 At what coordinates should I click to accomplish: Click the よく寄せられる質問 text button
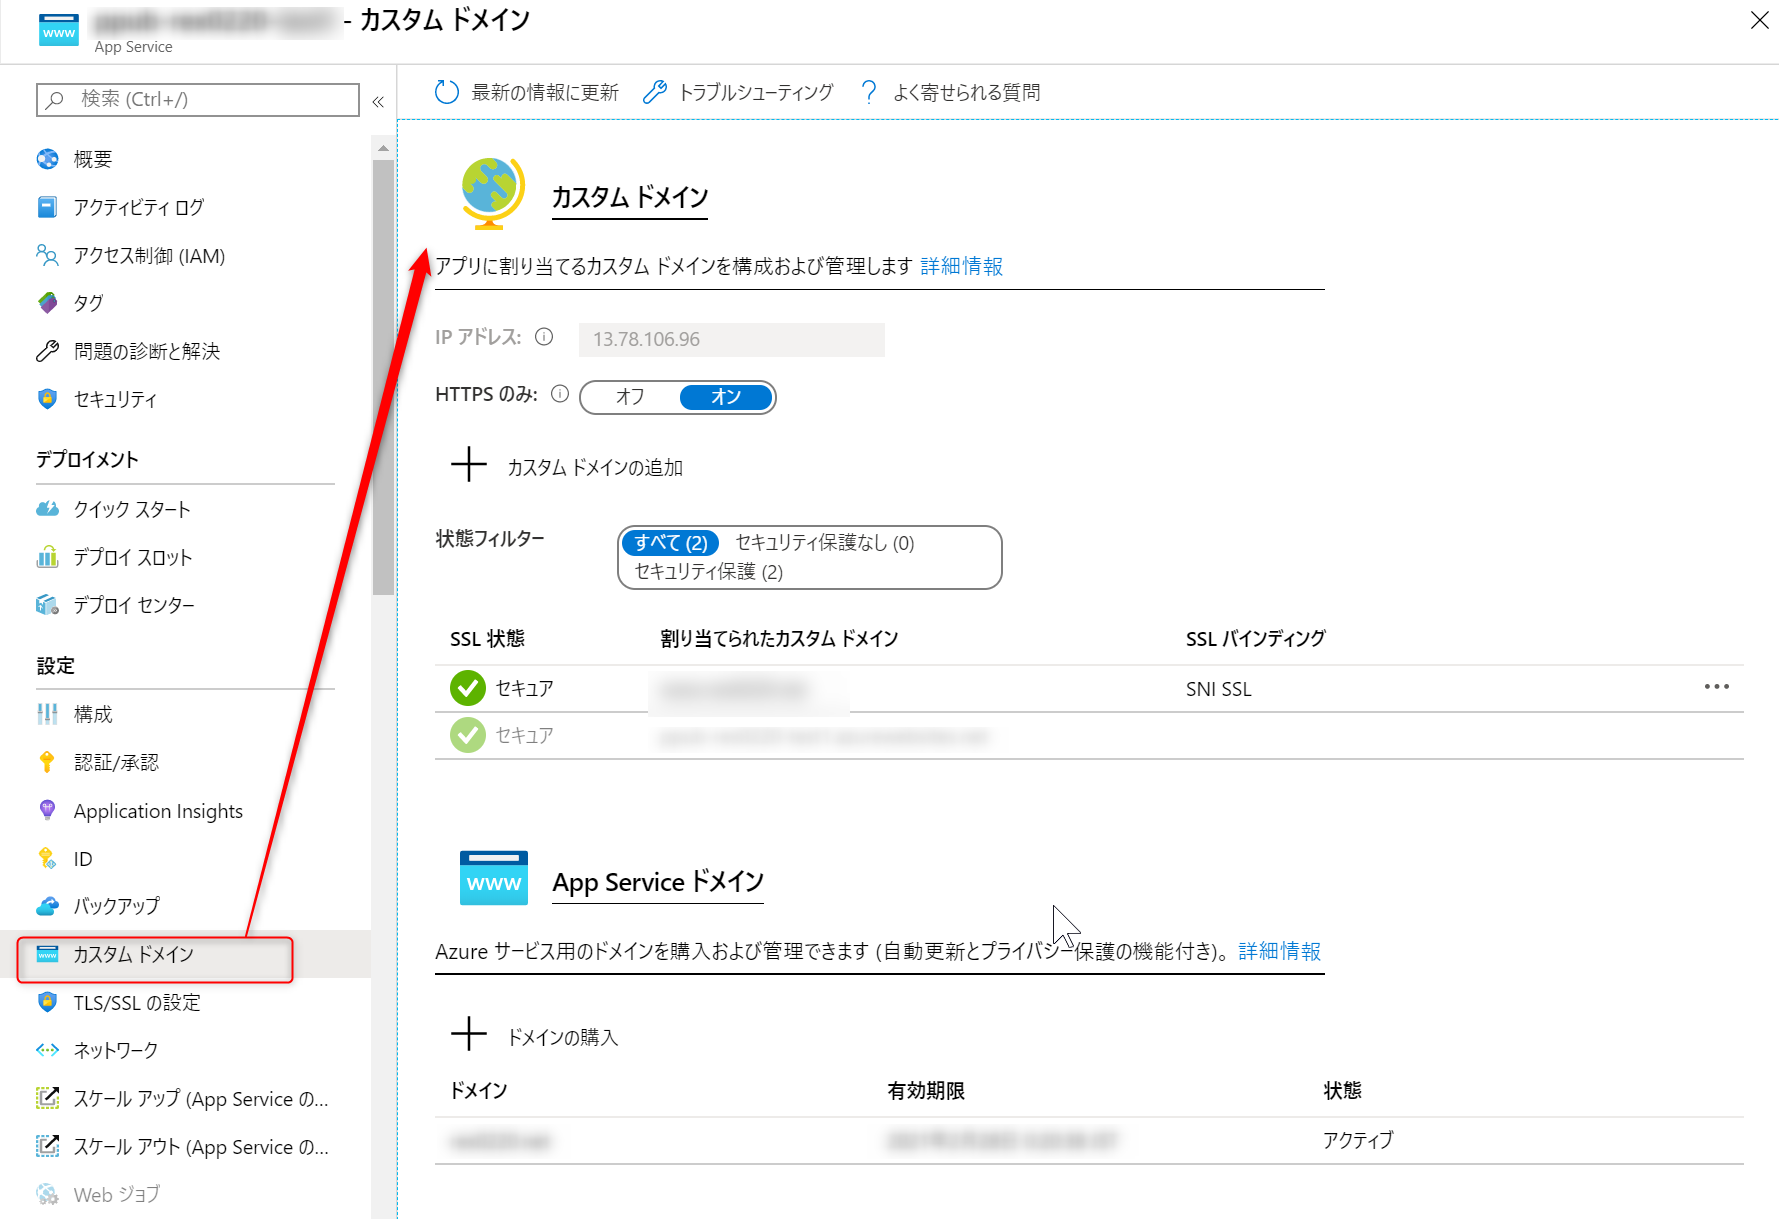pos(966,92)
